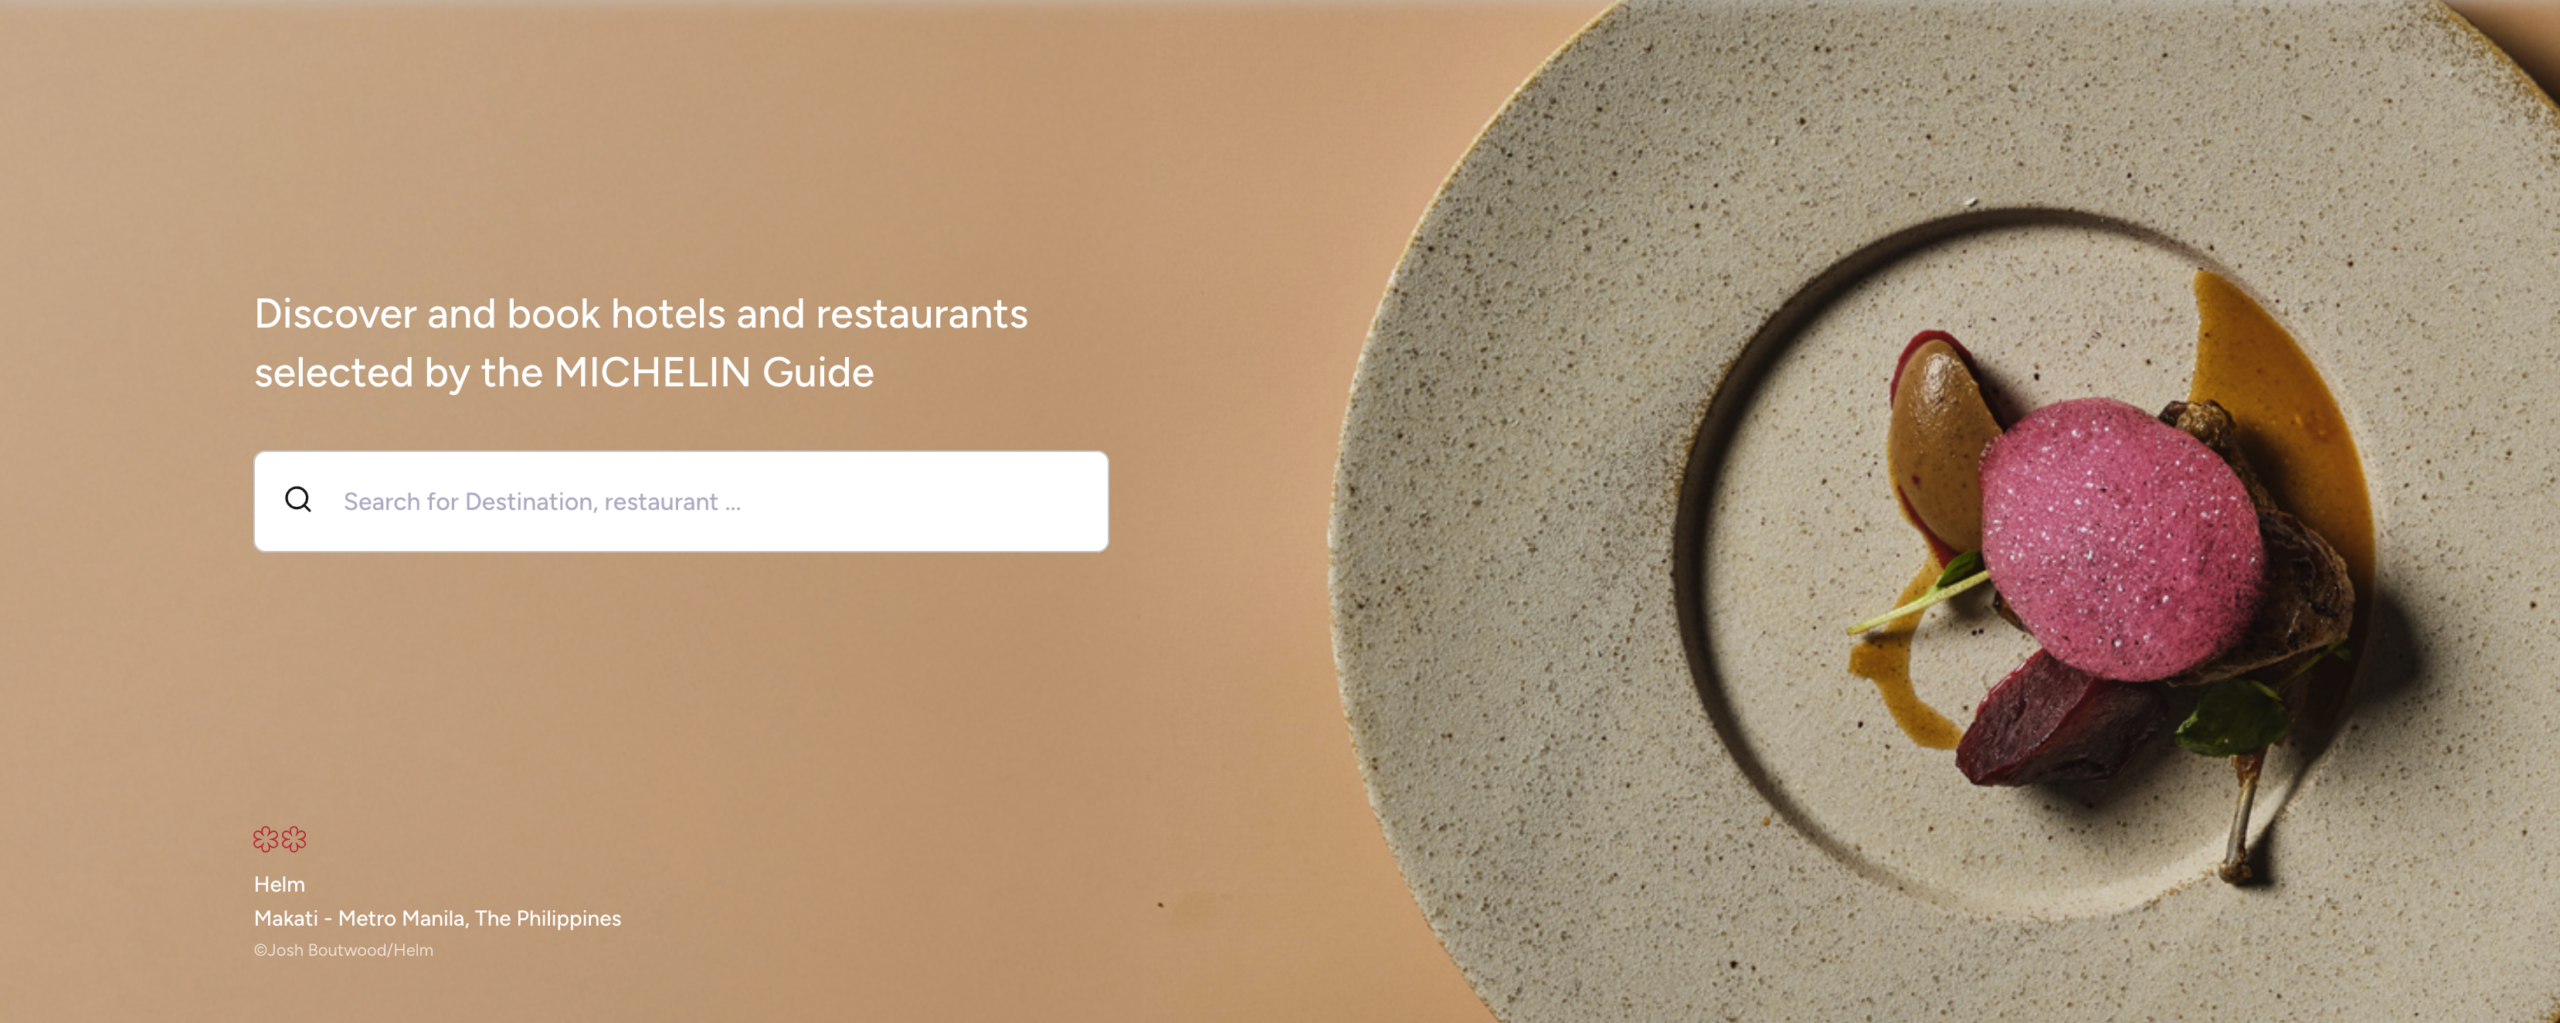Screen dimensions: 2560x1023
Task: Click 'MICHELIN Guide' in the headline
Action: [714, 373]
